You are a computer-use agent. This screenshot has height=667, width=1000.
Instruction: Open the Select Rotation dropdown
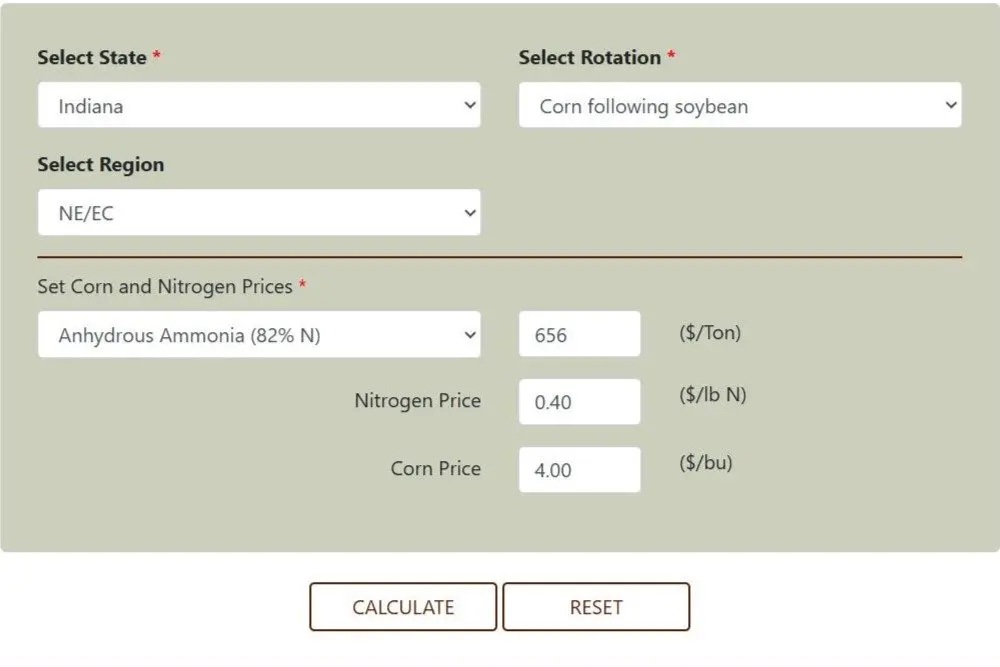coord(740,105)
